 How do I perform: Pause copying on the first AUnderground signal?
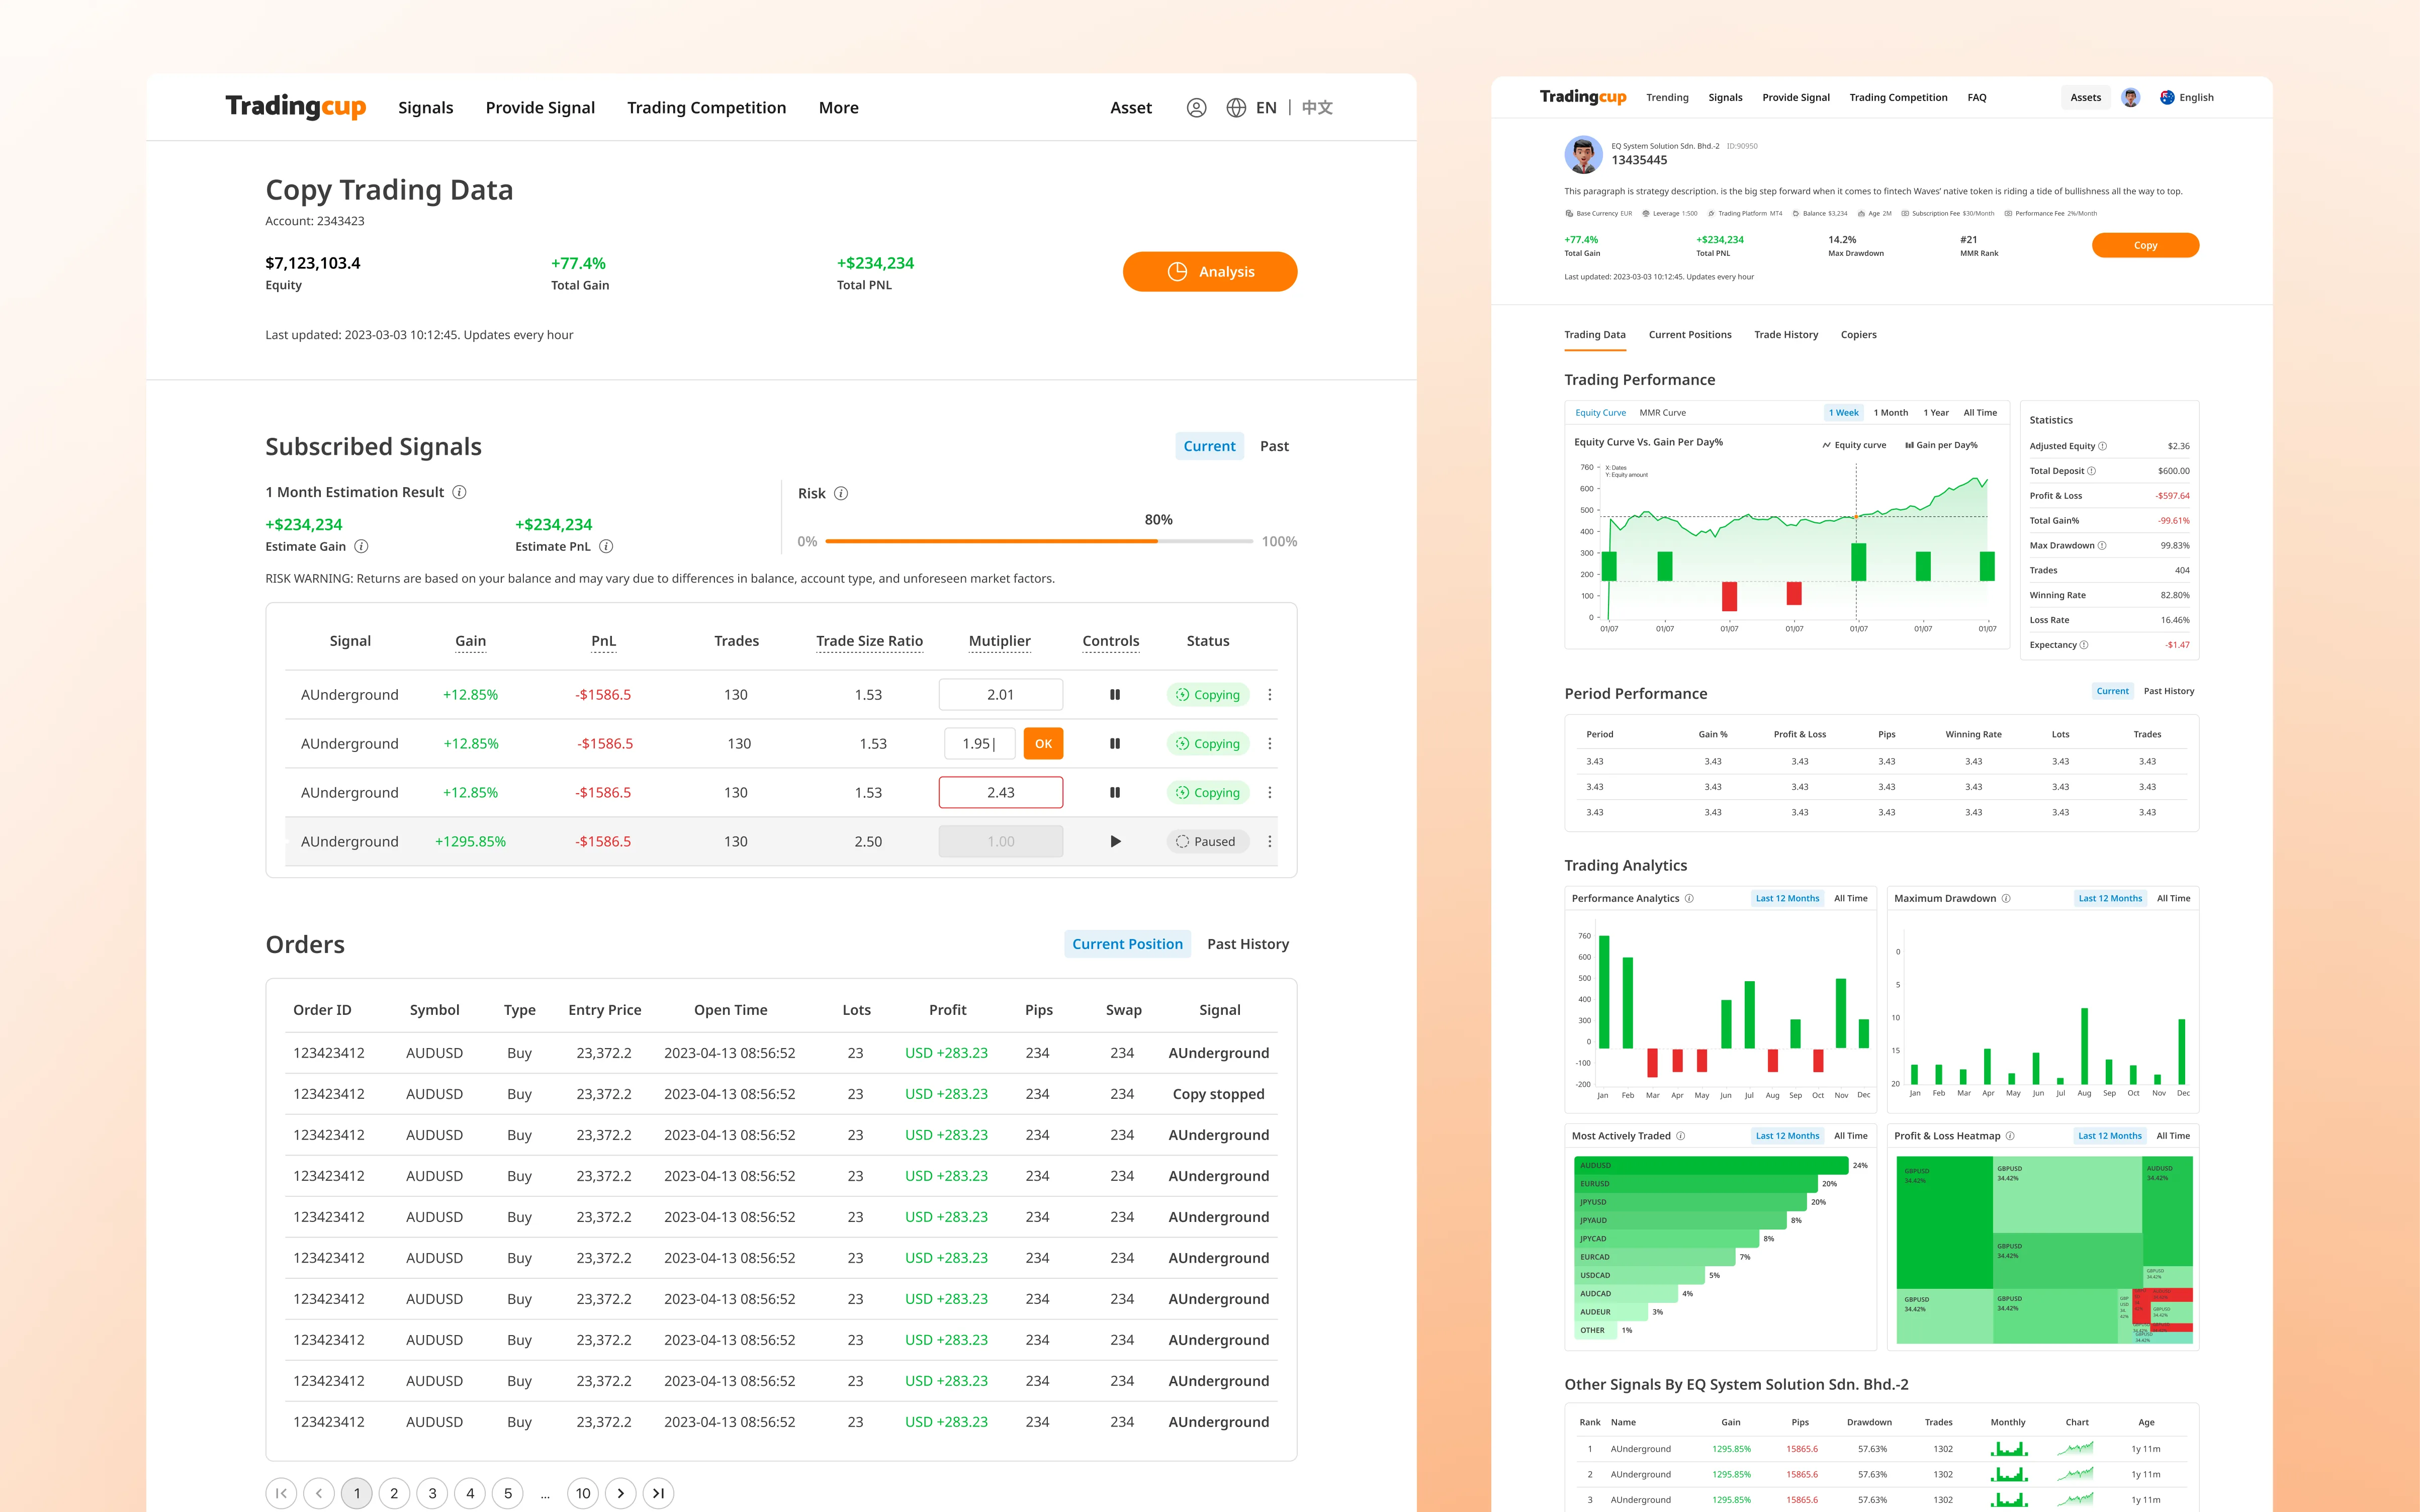(1114, 694)
